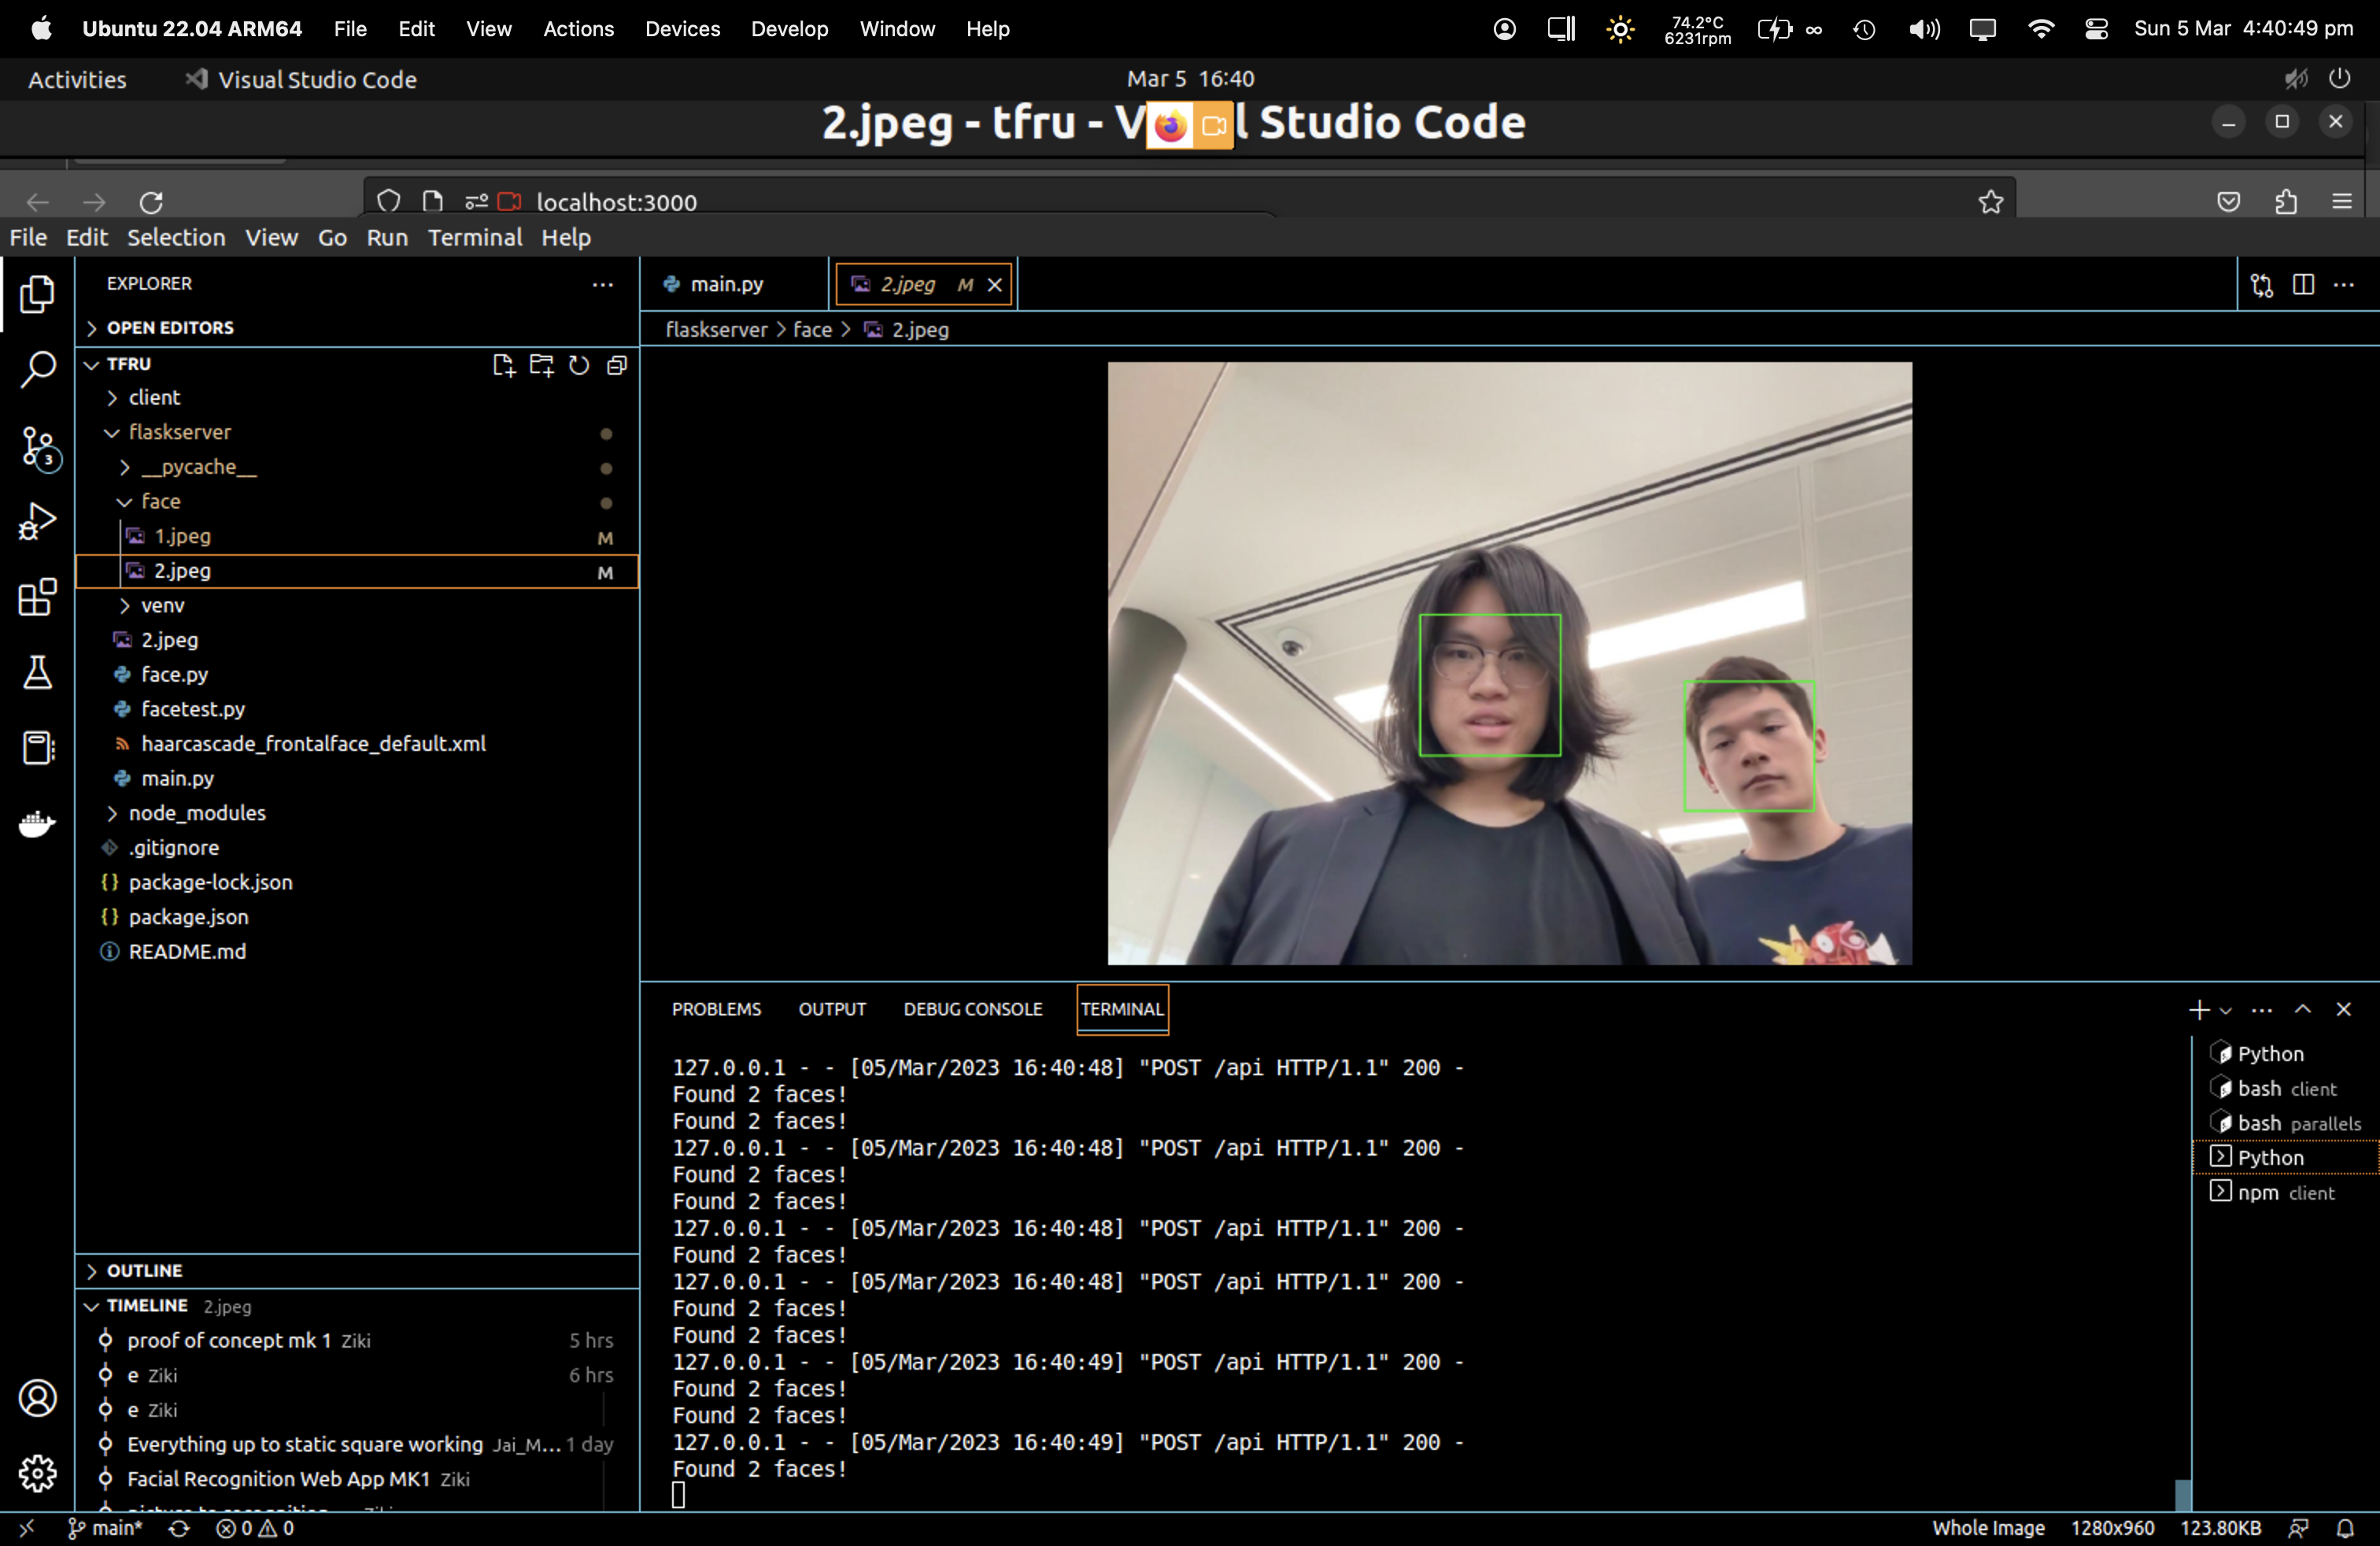Open the Docker view icon
The image size is (2380, 1546).
tap(38, 823)
